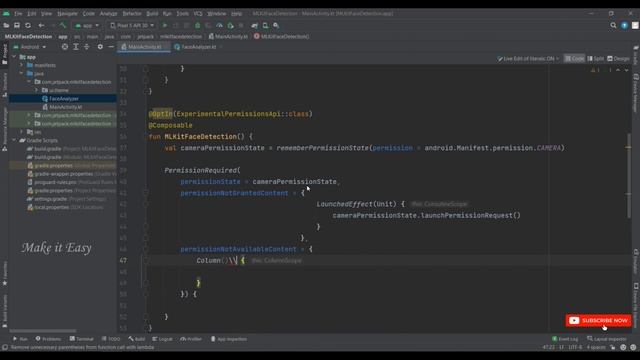Select FaceAnalyzer file in project tree
This screenshot has width=640, height=360.
[x=63, y=99]
